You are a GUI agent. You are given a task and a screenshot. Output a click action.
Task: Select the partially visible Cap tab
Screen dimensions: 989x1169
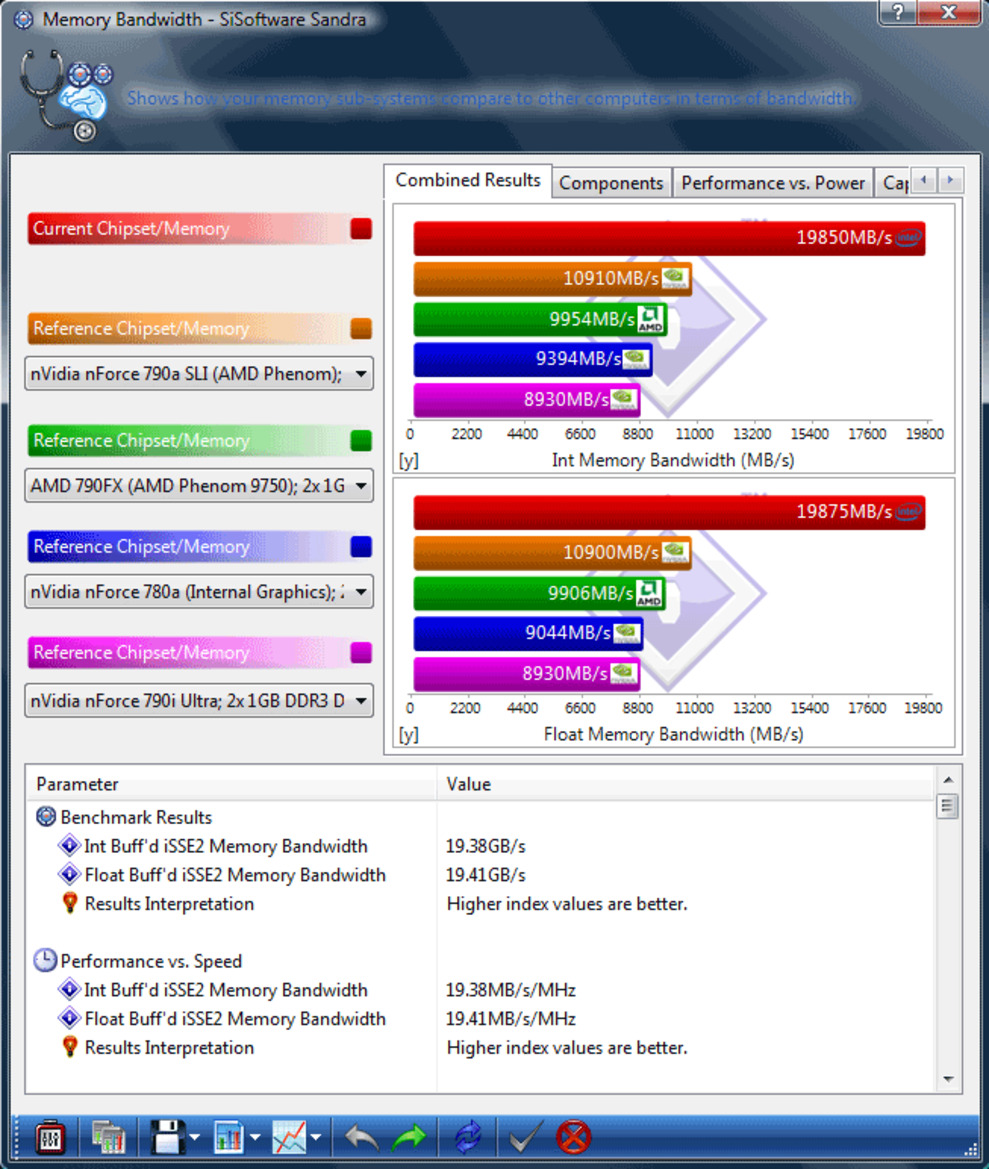(x=894, y=183)
